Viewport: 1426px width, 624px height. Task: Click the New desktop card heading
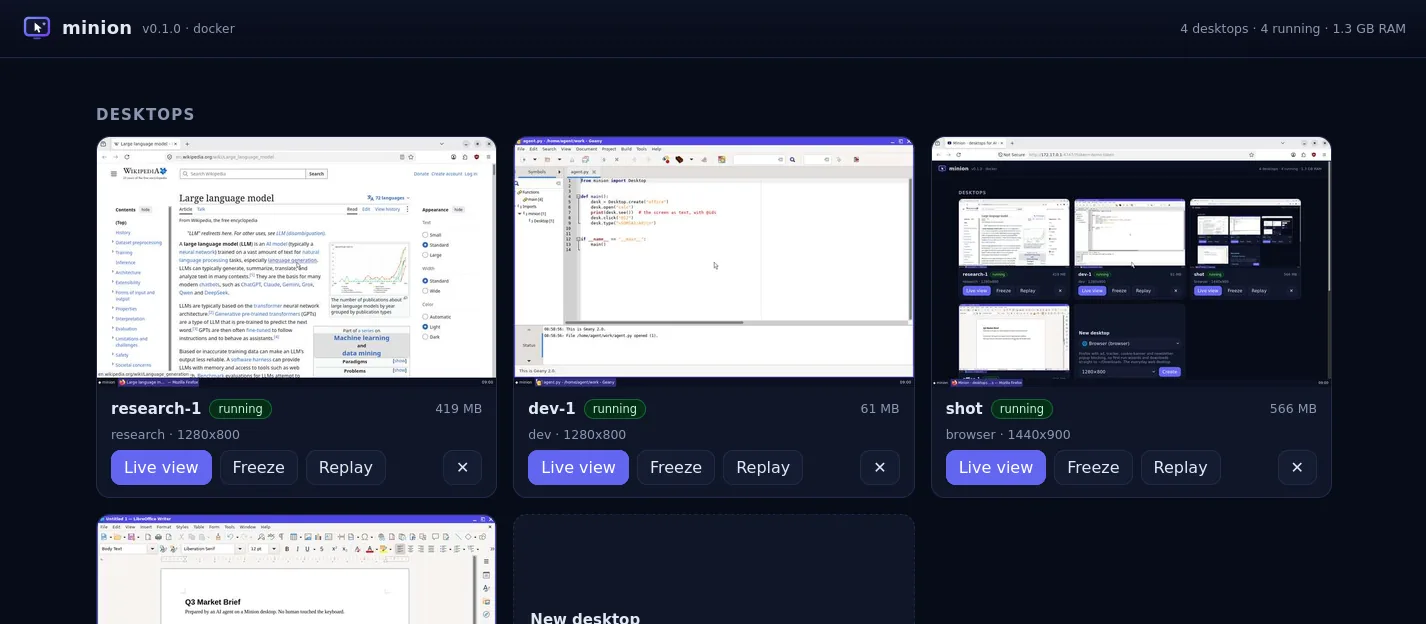[585, 618]
